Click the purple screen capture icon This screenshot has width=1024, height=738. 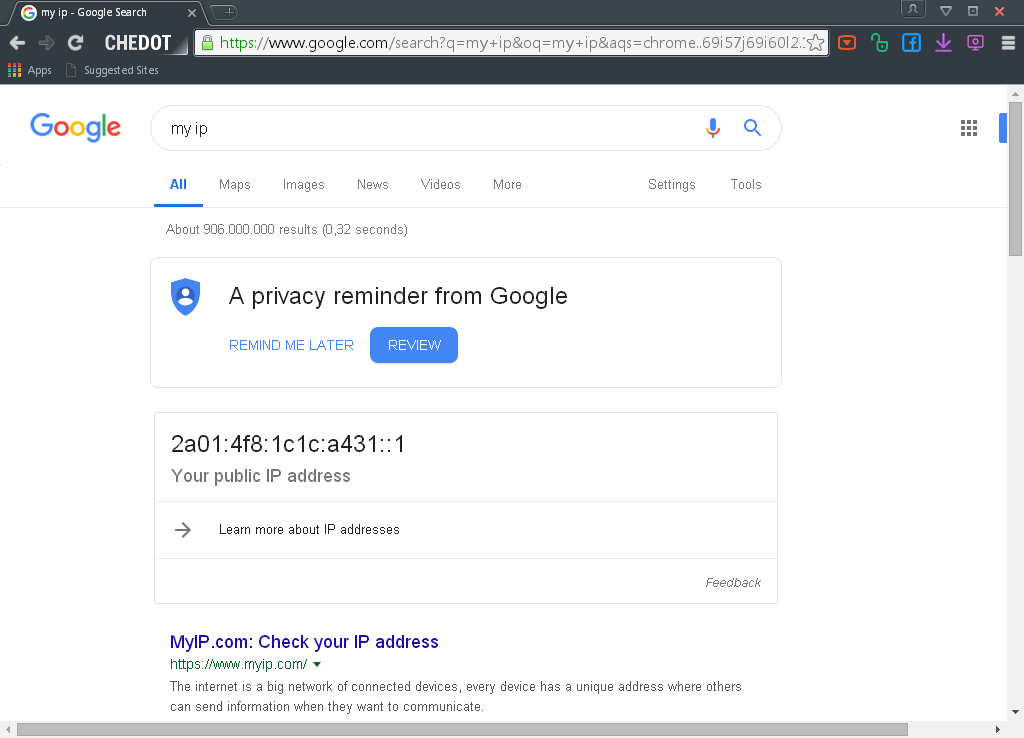point(975,43)
